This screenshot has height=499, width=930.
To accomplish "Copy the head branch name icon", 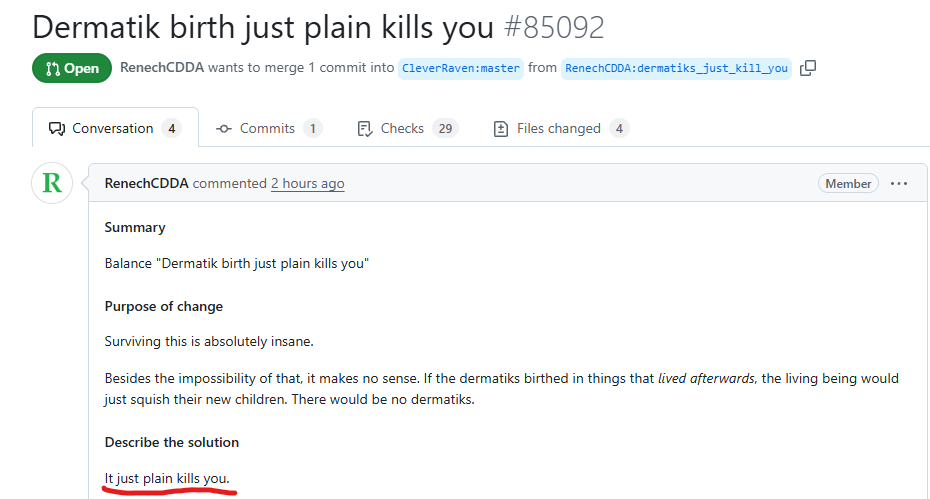I will point(808,68).
